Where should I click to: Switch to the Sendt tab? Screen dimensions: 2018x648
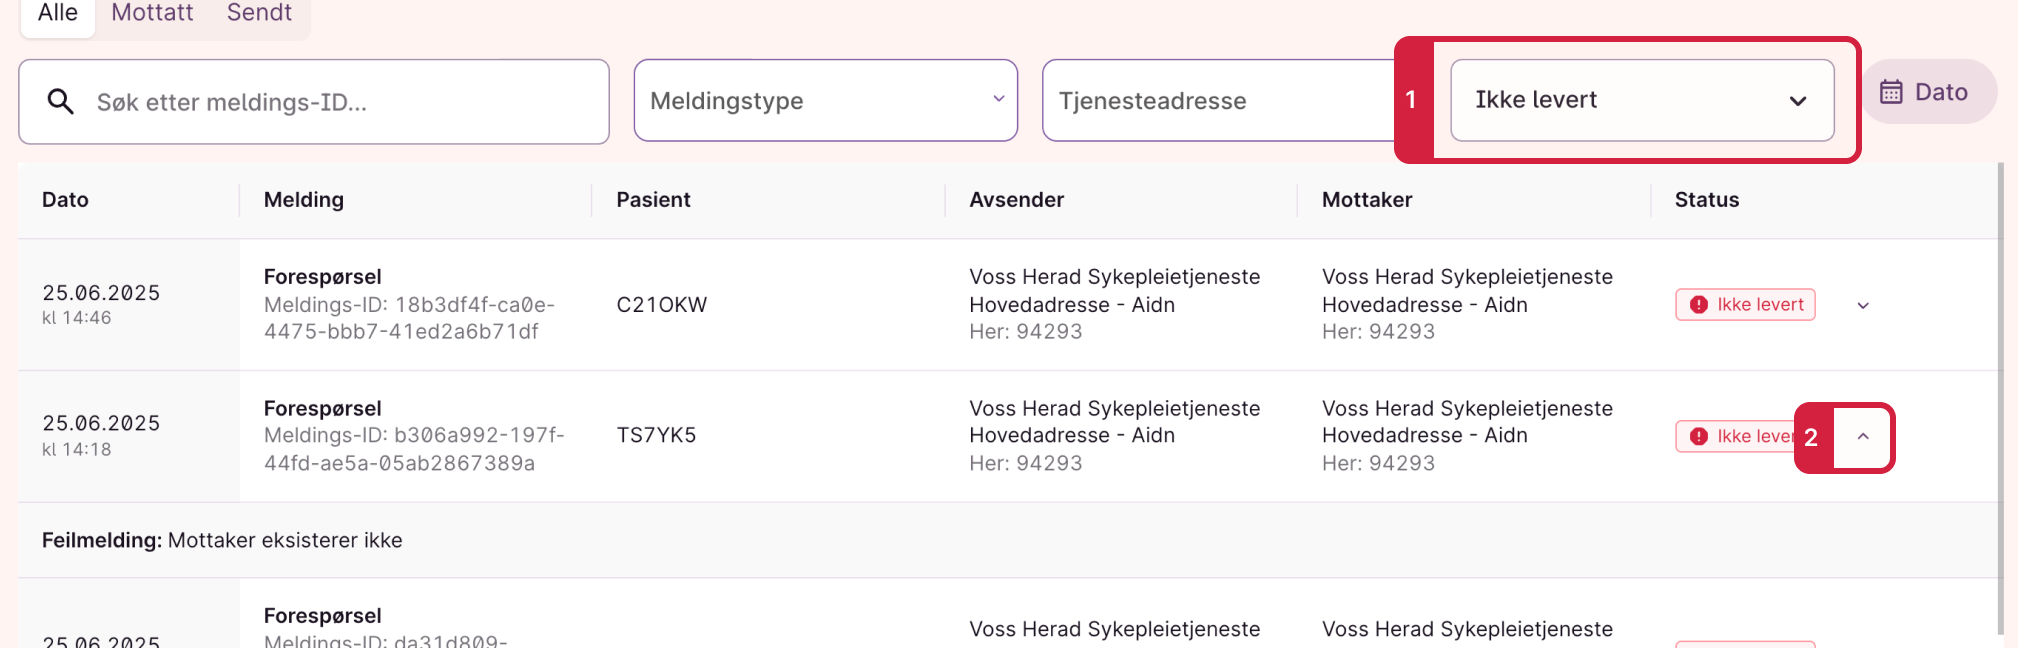(259, 14)
